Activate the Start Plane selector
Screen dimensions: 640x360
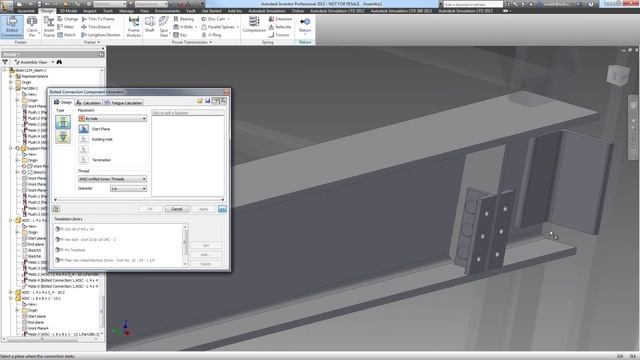(x=84, y=129)
